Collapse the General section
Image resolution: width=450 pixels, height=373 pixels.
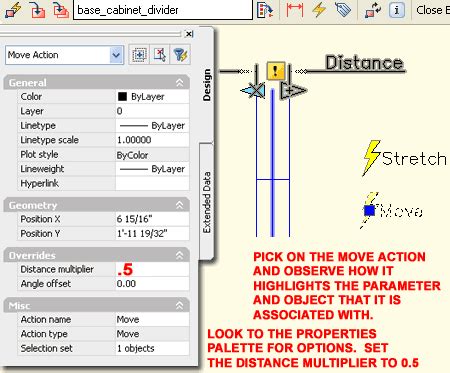[x=179, y=83]
